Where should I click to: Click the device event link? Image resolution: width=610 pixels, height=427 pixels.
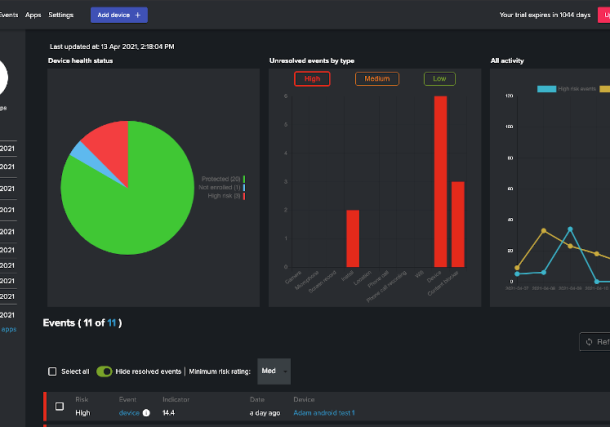pos(129,412)
